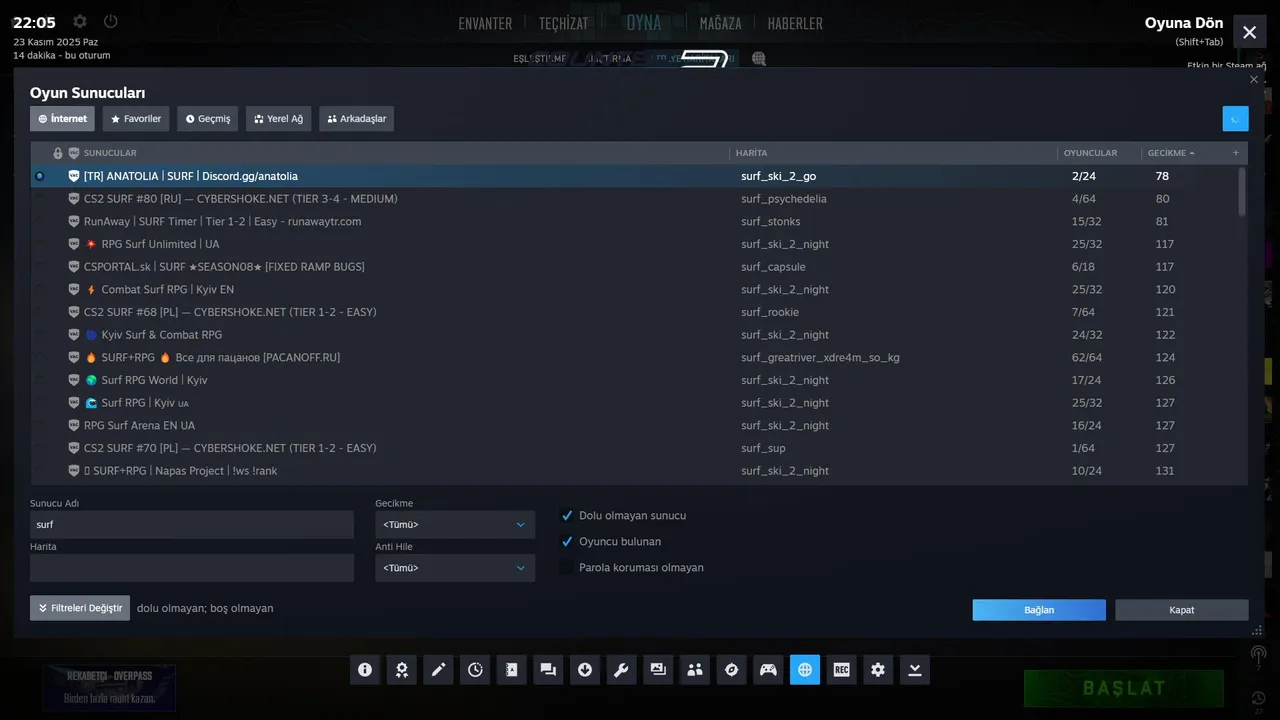Open the Gecikme latency dropdown
1280x720 pixels.
(455, 525)
